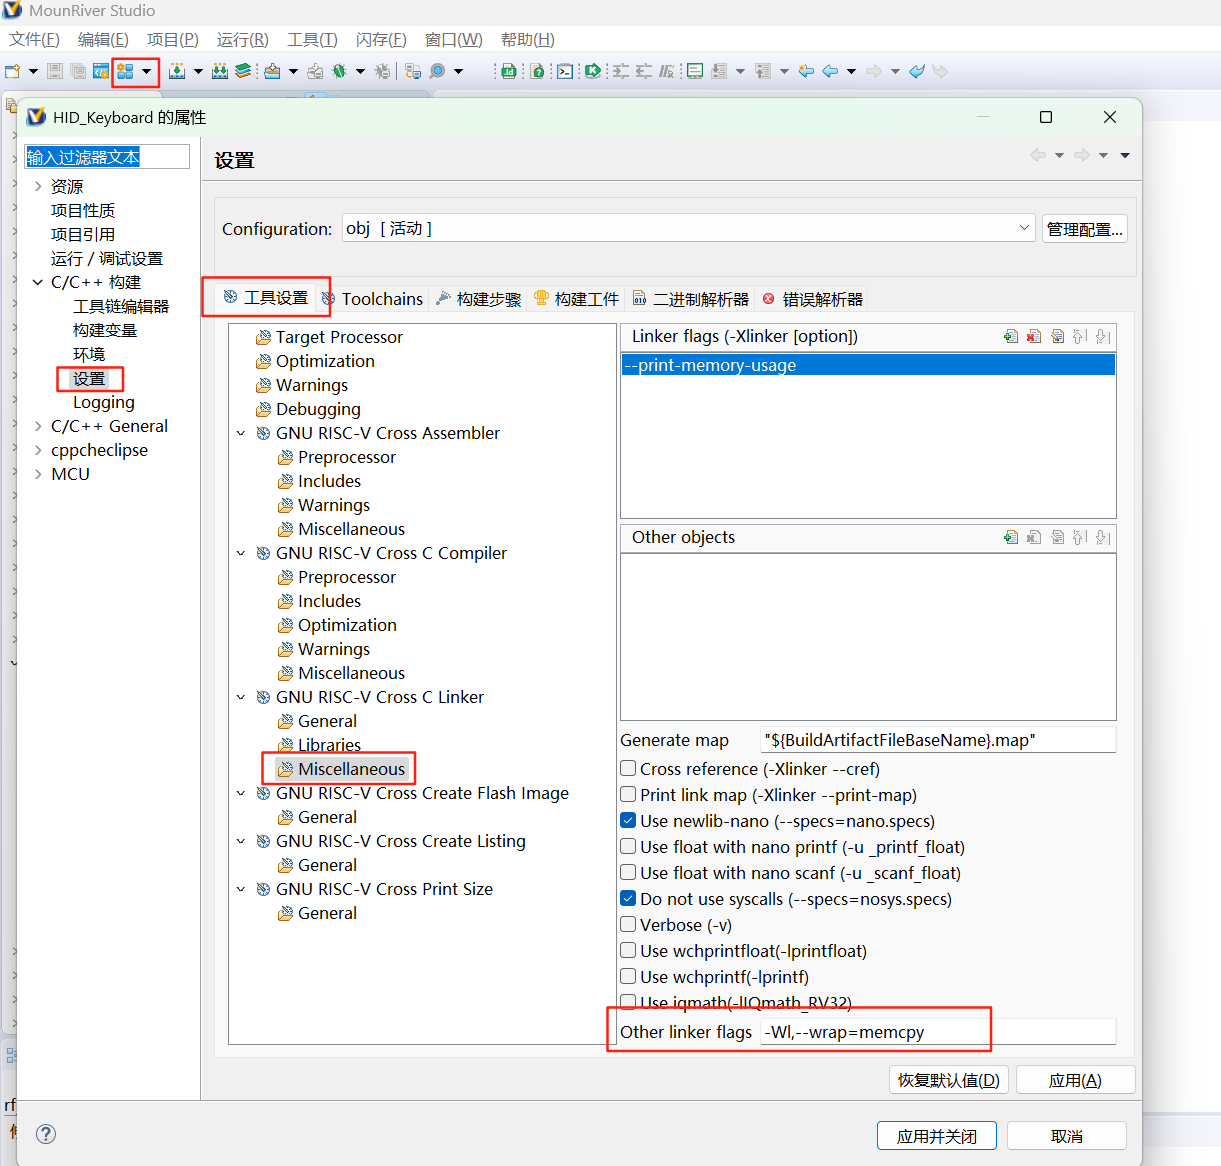Switch to the 二进制解析器 tab

pyautogui.click(x=690, y=299)
